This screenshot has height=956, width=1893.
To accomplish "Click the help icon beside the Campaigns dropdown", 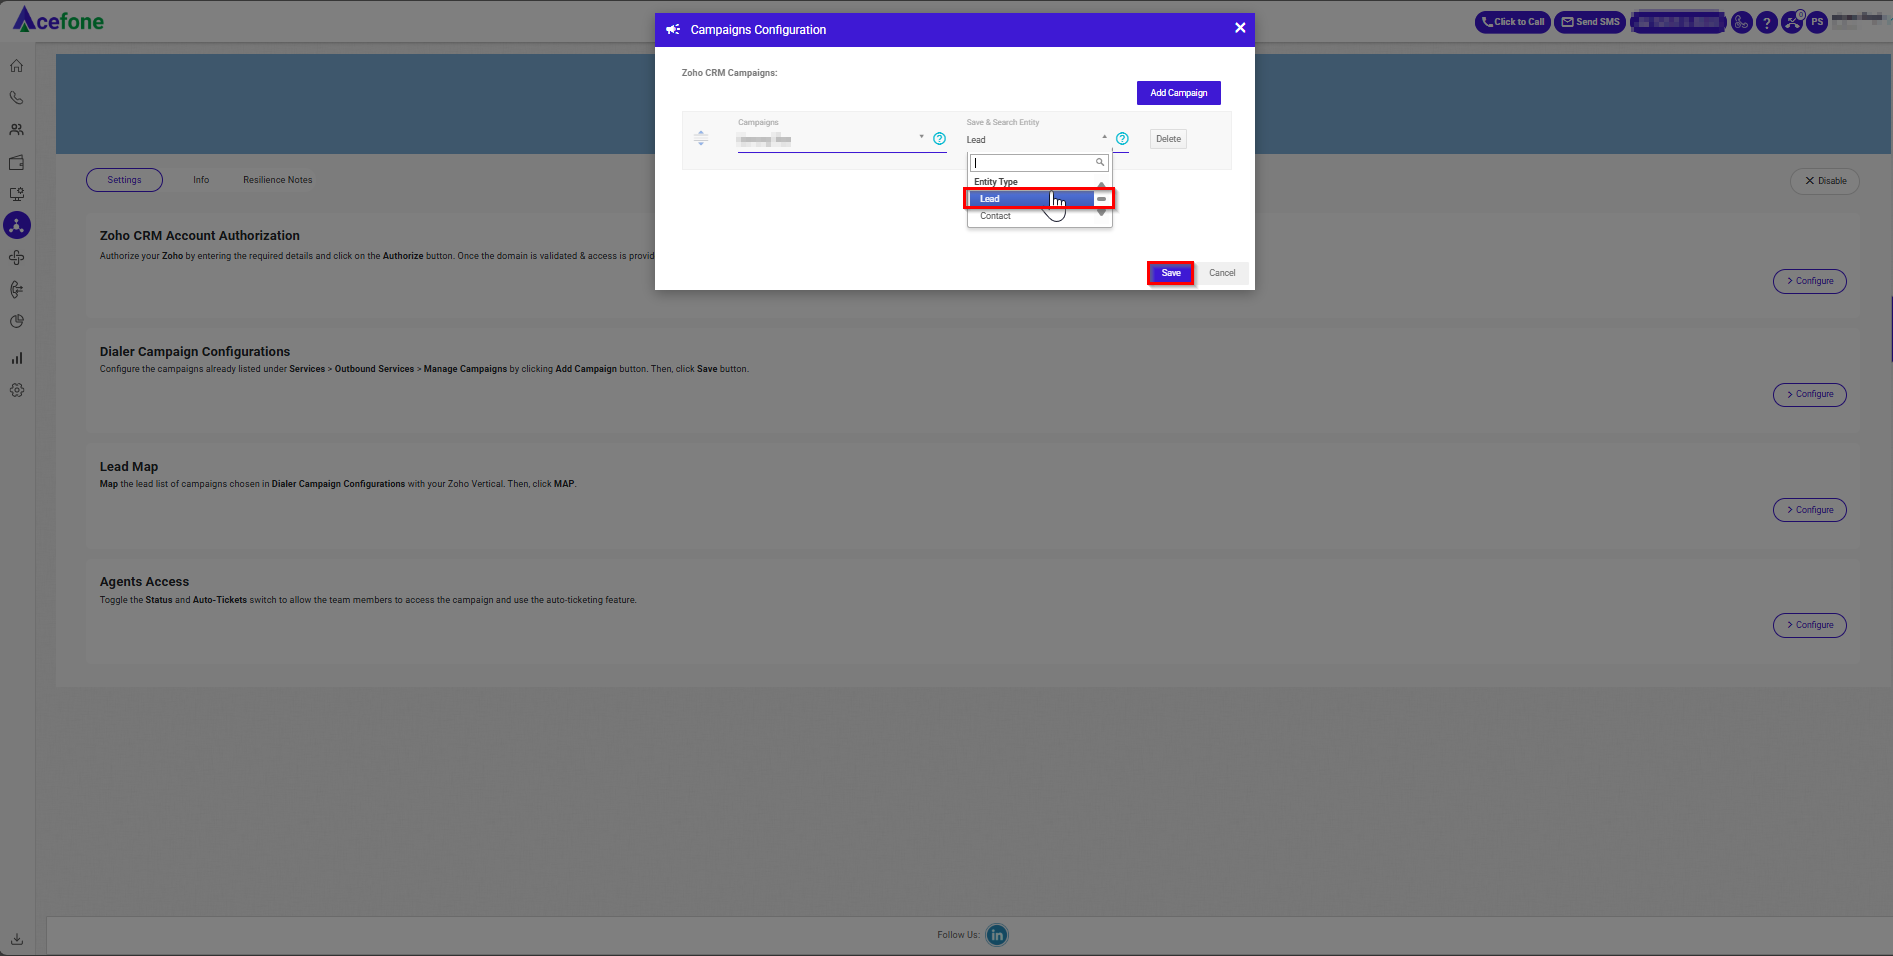I will [x=939, y=139].
